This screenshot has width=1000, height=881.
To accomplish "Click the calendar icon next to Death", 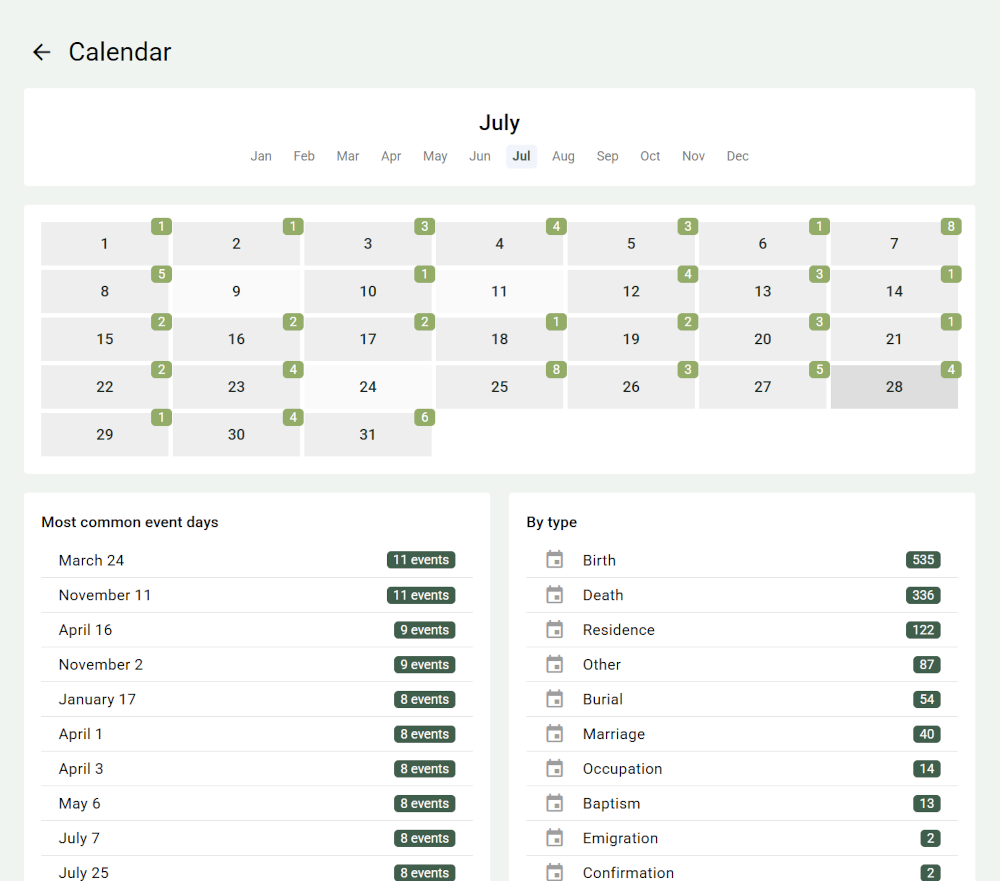I will click(555, 595).
